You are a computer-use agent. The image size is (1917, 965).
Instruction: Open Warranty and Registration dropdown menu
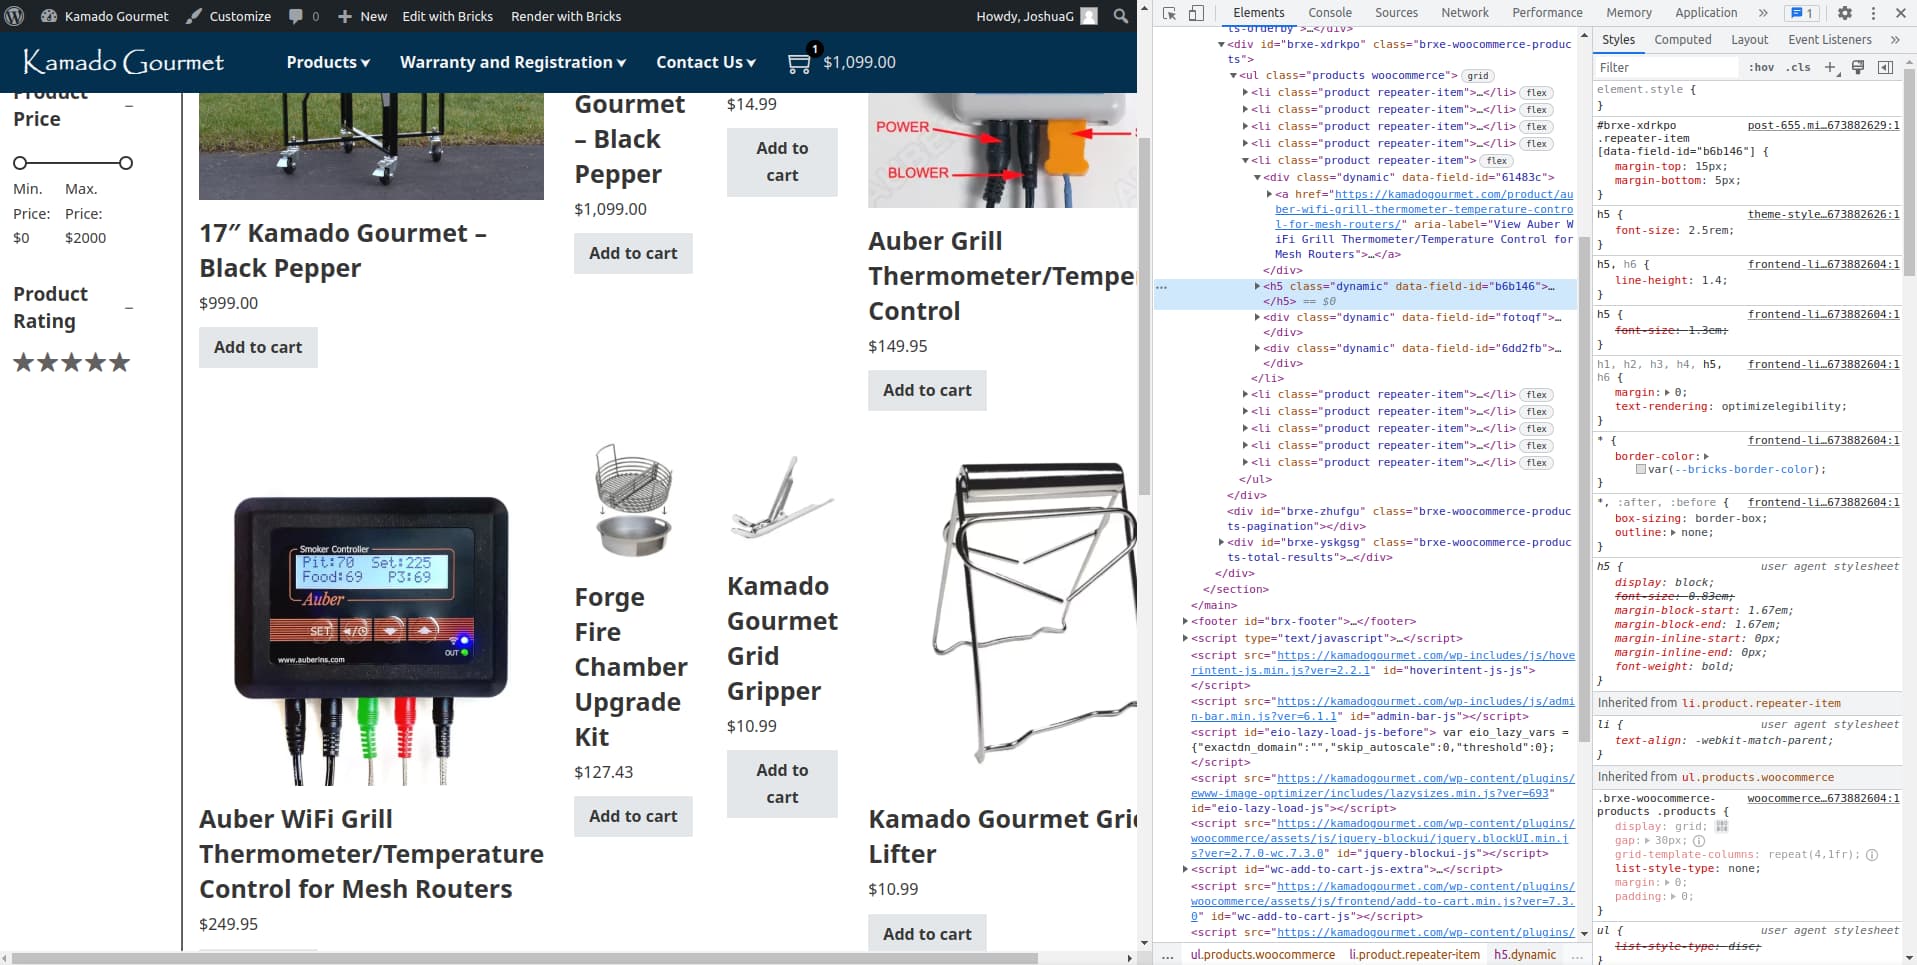point(513,62)
